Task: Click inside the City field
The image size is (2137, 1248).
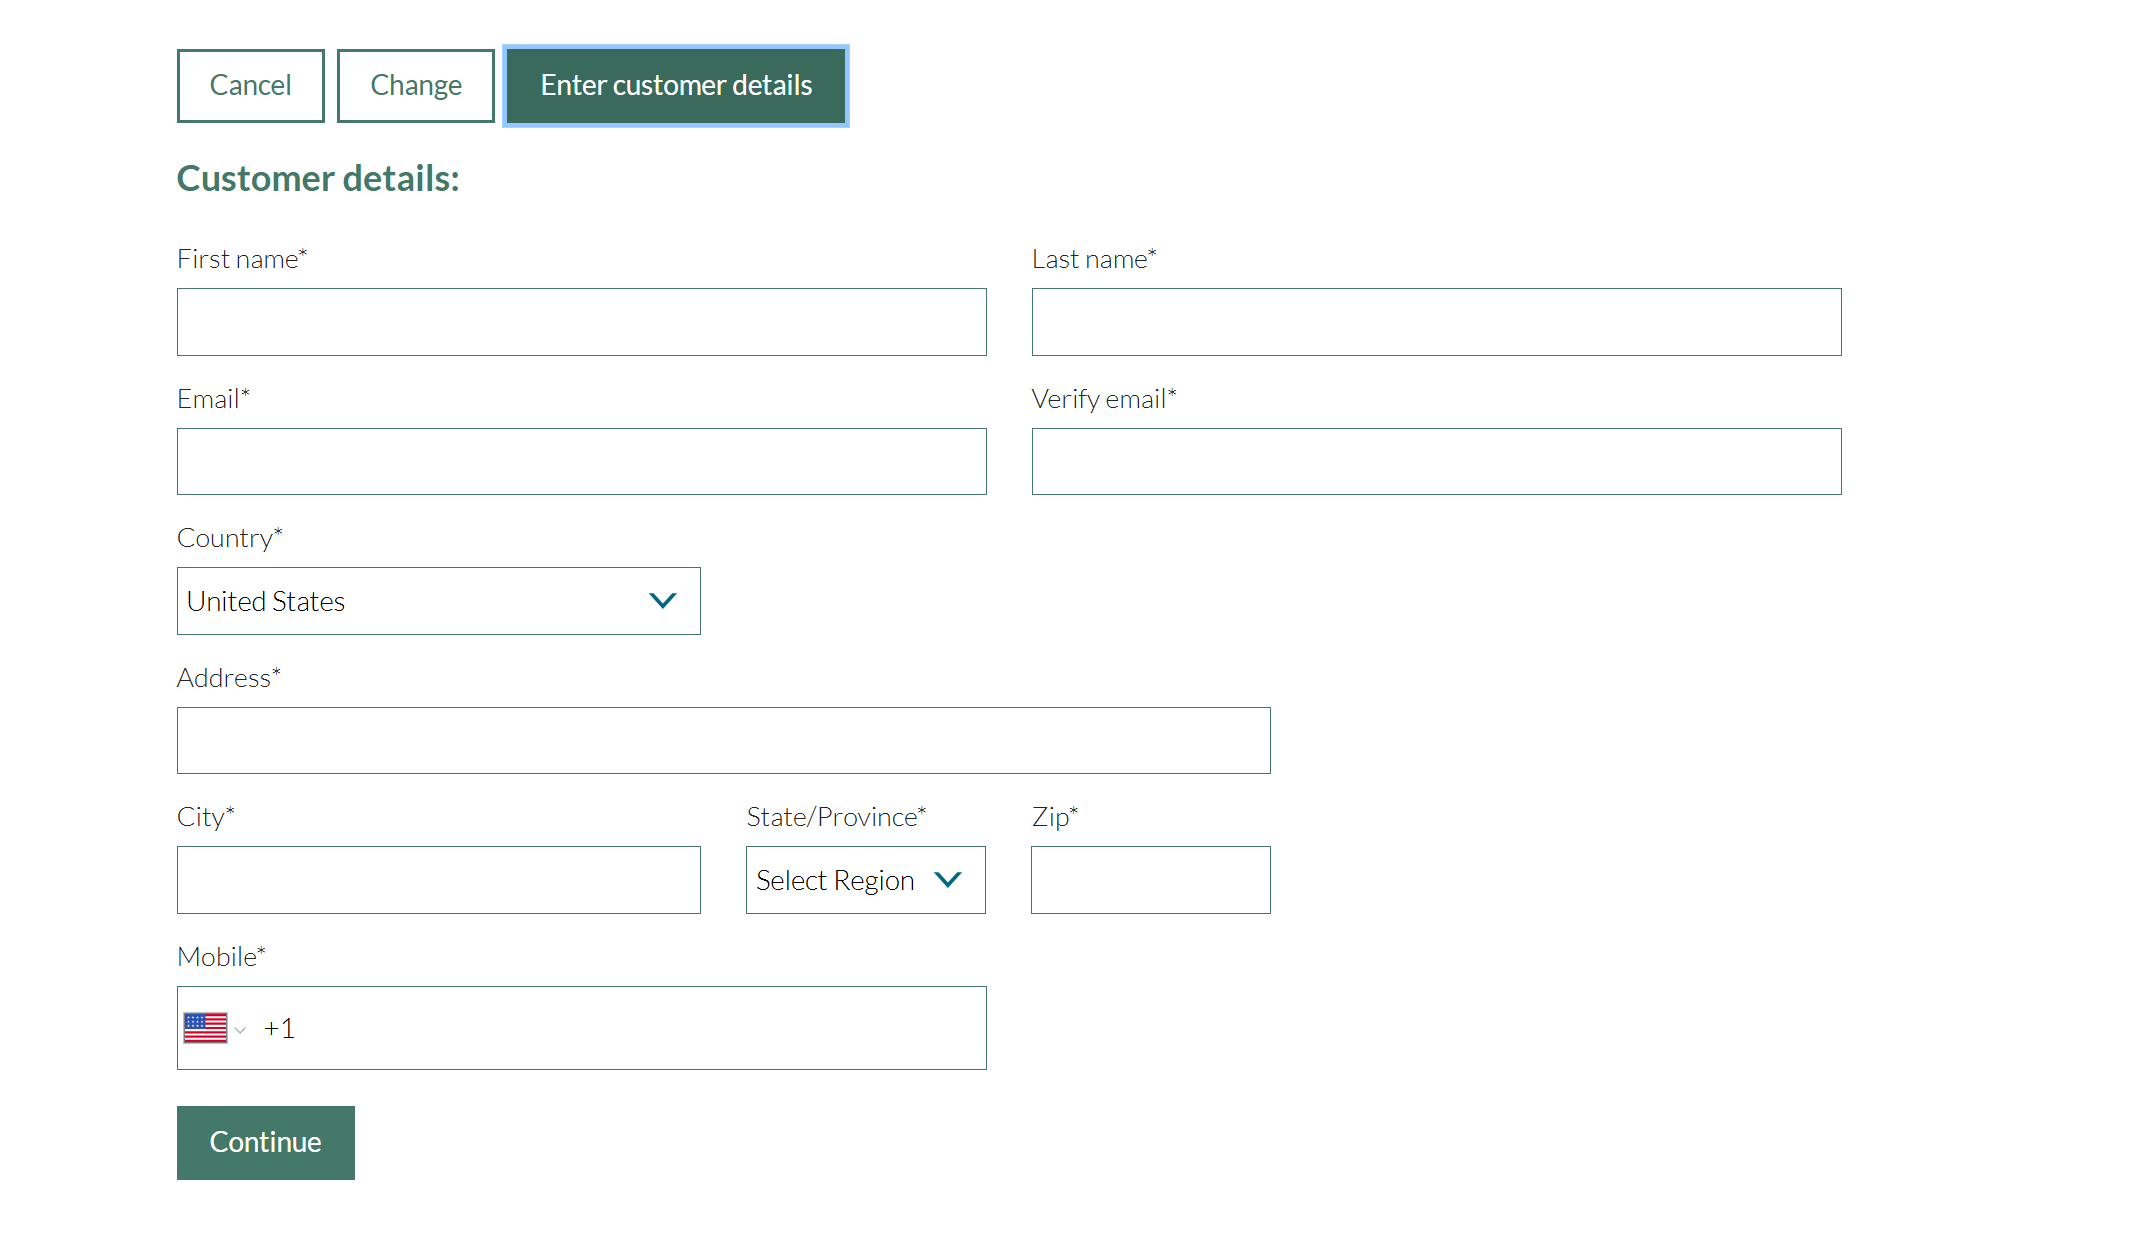Action: pos(438,880)
